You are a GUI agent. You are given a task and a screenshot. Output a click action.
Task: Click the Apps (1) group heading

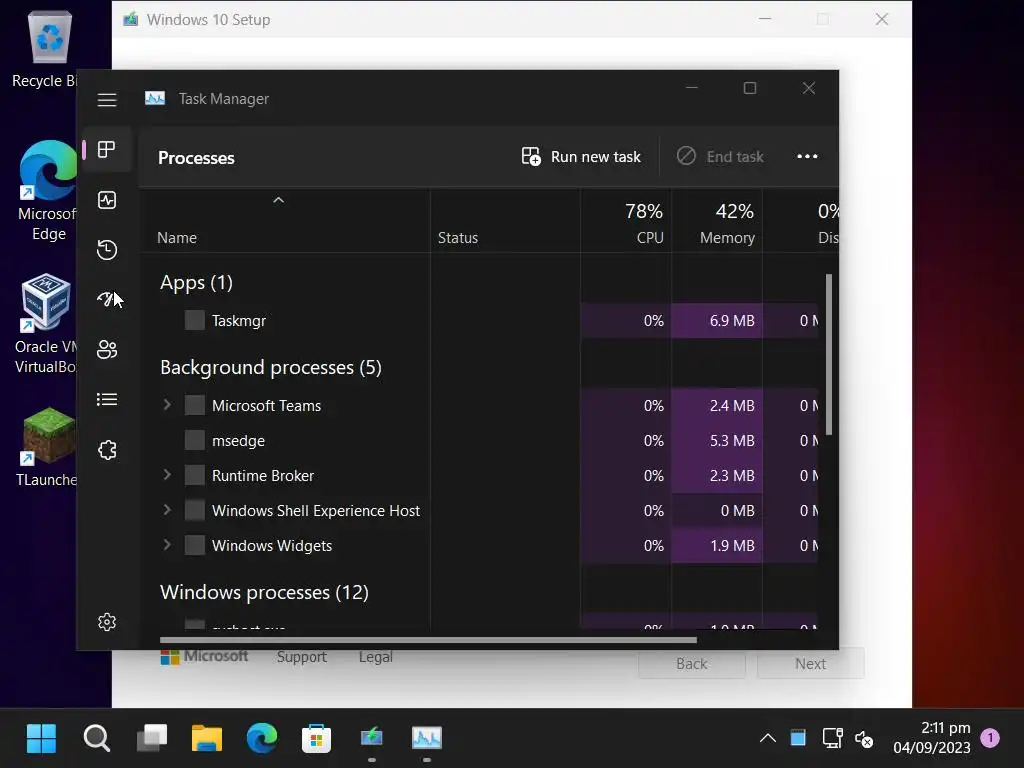tap(197, 283)
